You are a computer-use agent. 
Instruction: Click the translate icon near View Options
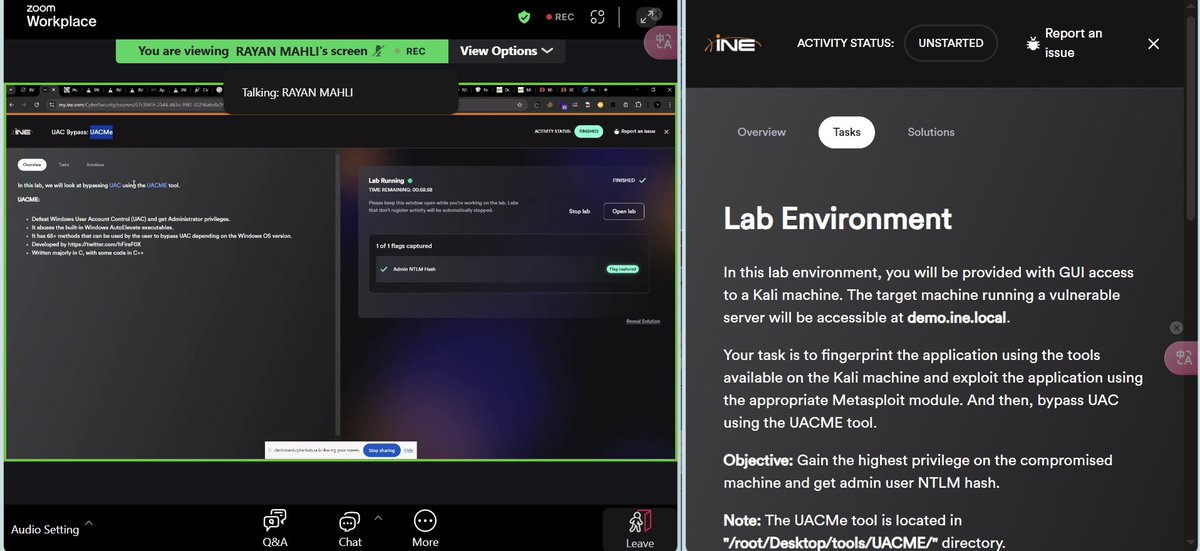[663, 41]
